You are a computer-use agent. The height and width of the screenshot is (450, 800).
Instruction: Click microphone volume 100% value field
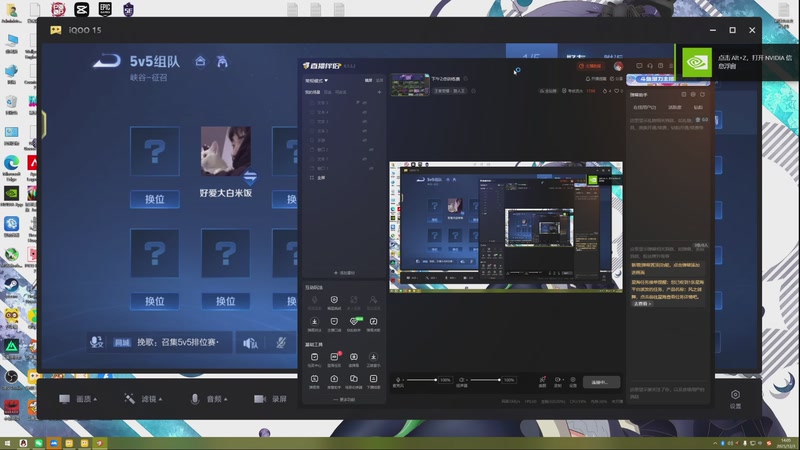pos(445,380)
